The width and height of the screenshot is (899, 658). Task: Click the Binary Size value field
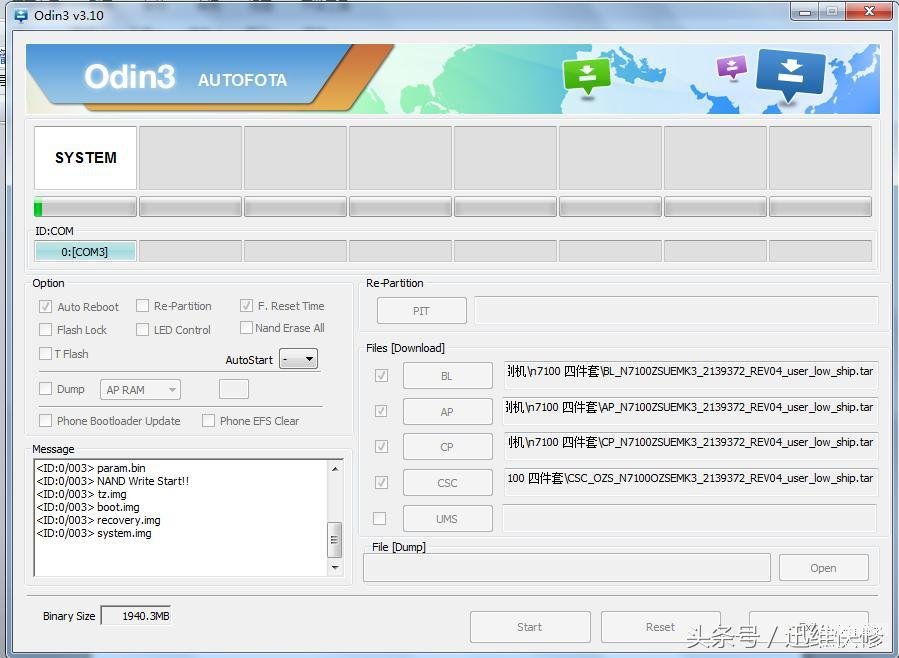[x=136, y=616]
